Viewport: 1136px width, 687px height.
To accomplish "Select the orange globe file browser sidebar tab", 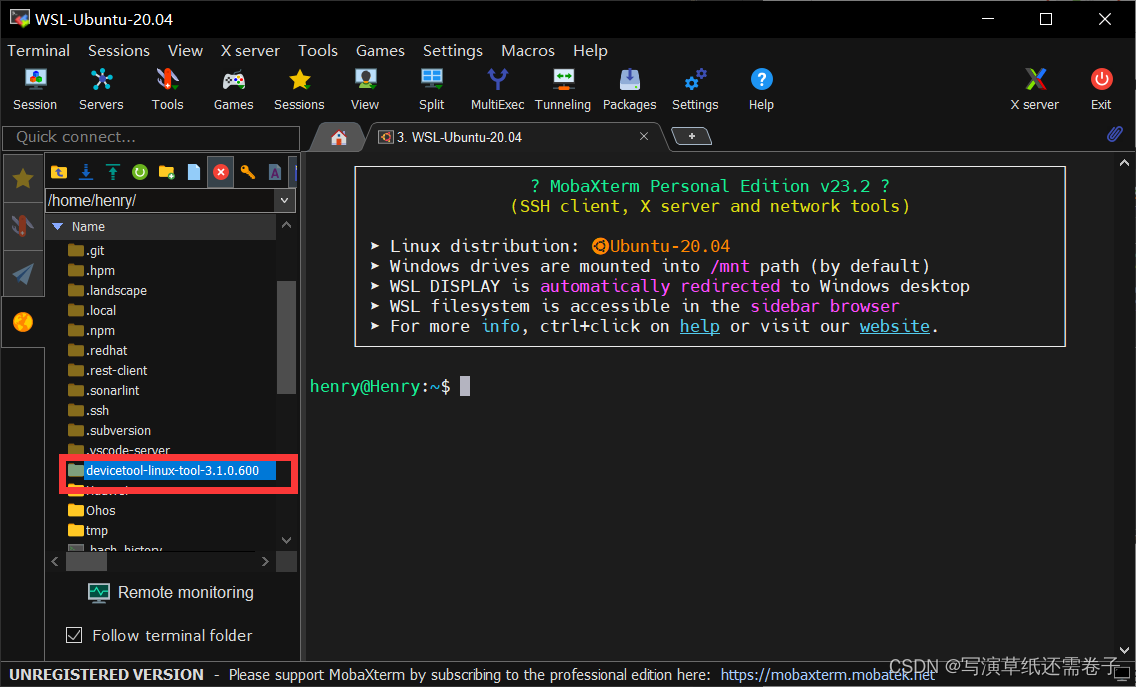I will [x=23, y=322].
